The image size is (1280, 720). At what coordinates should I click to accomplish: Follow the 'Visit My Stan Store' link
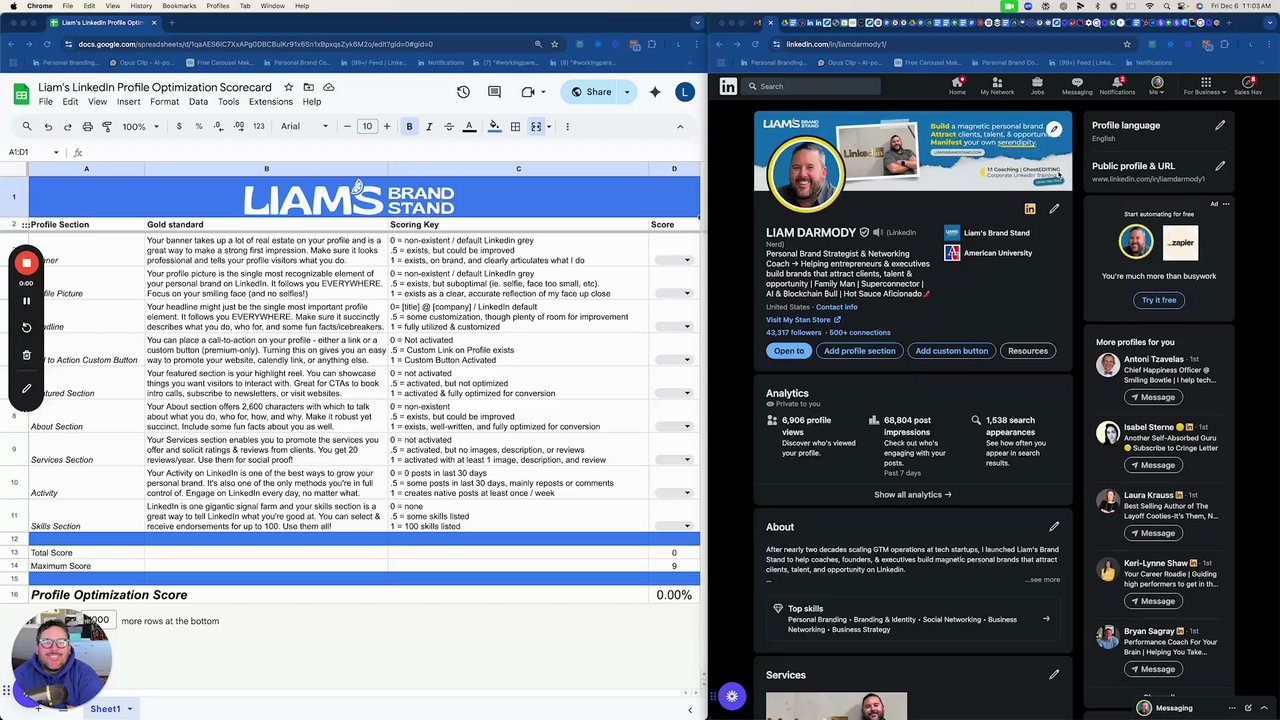(803, 320)
